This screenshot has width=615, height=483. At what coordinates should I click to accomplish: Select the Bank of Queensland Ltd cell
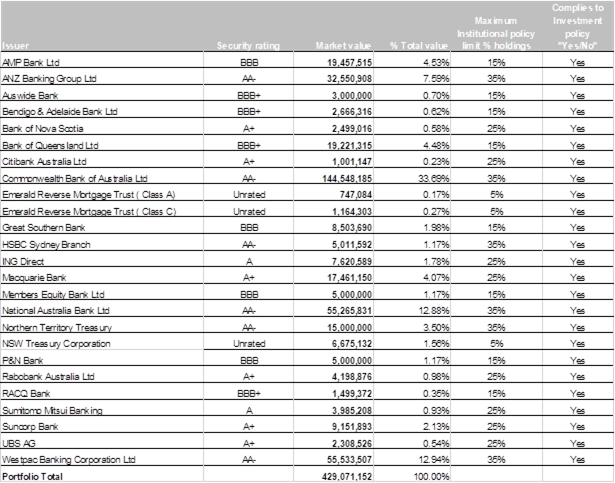pos(50,146)
